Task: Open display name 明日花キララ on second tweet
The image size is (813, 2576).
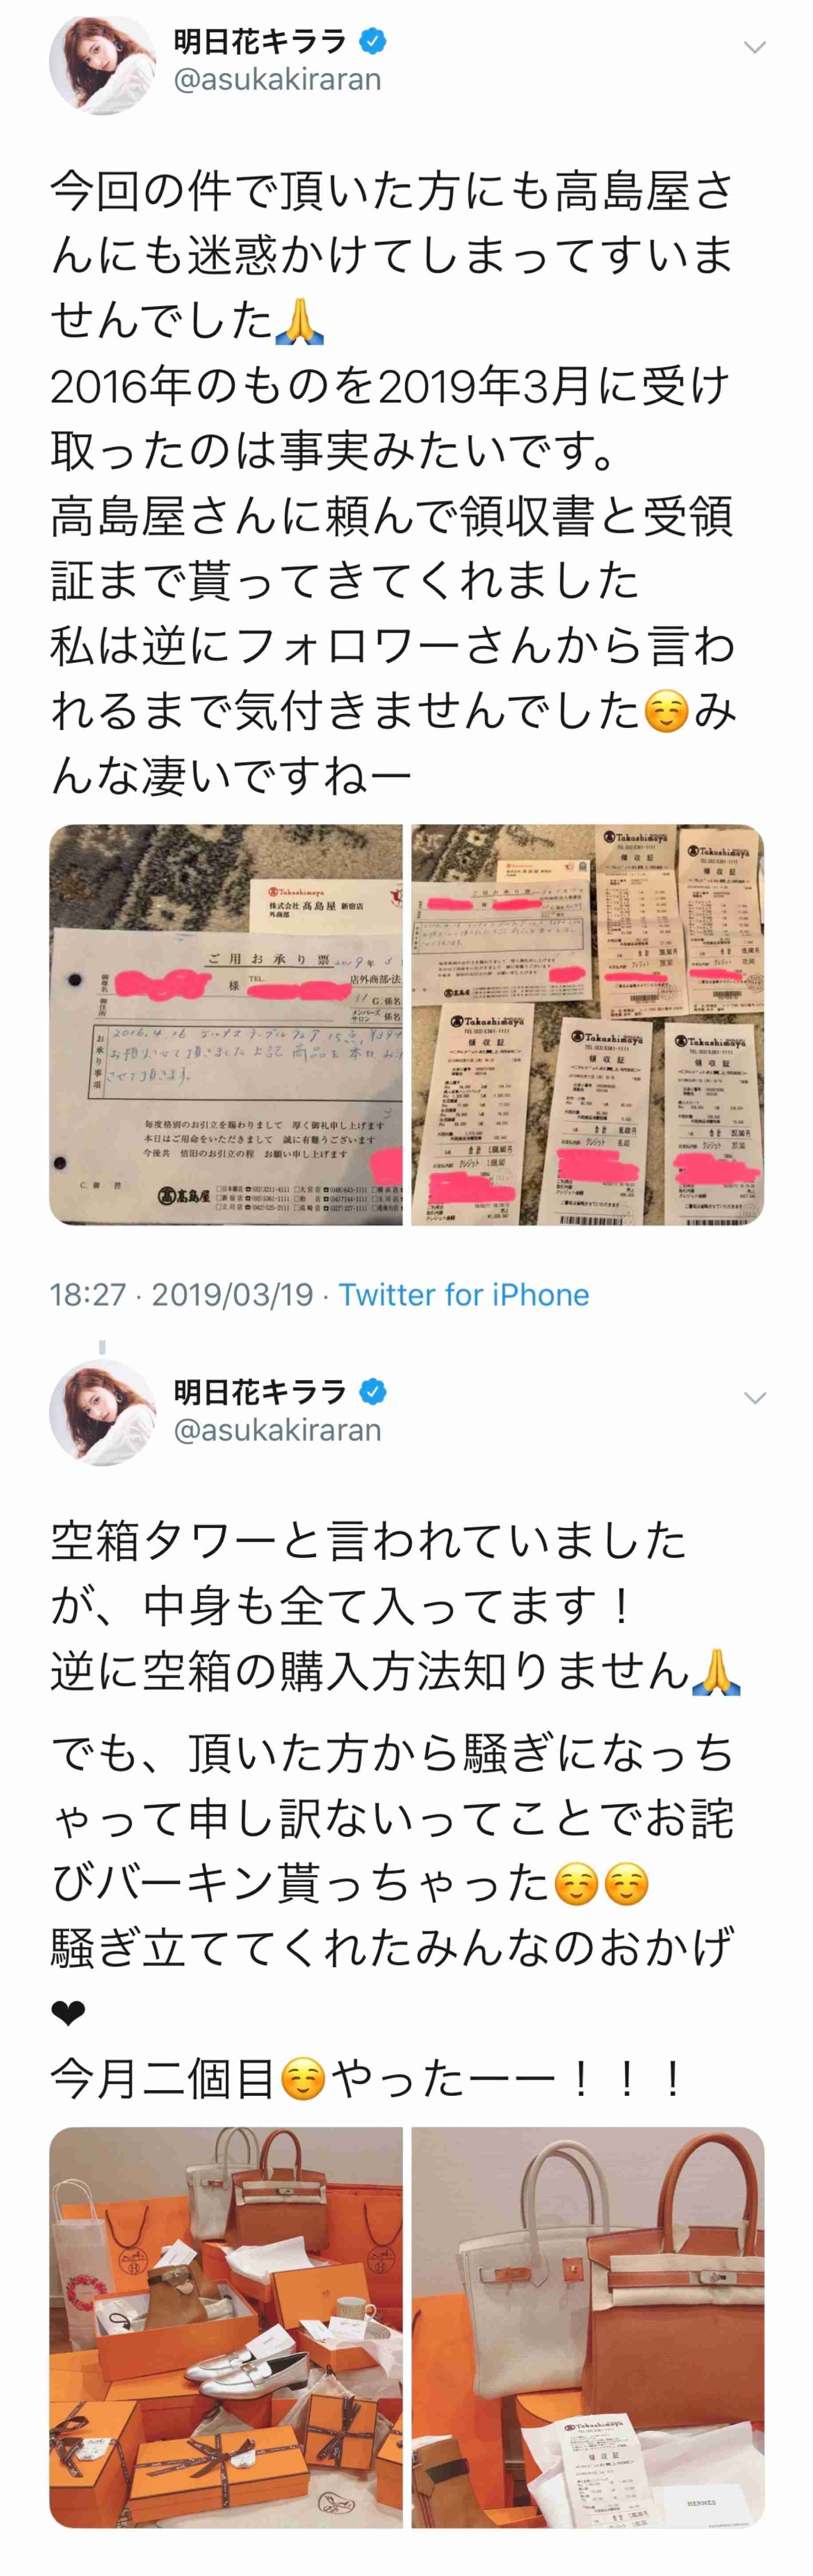Action: click(261, 1391)
